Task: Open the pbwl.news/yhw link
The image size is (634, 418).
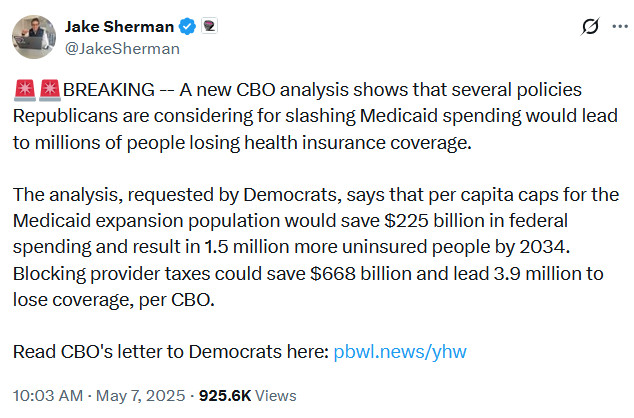Action: [x=400, y=352]
